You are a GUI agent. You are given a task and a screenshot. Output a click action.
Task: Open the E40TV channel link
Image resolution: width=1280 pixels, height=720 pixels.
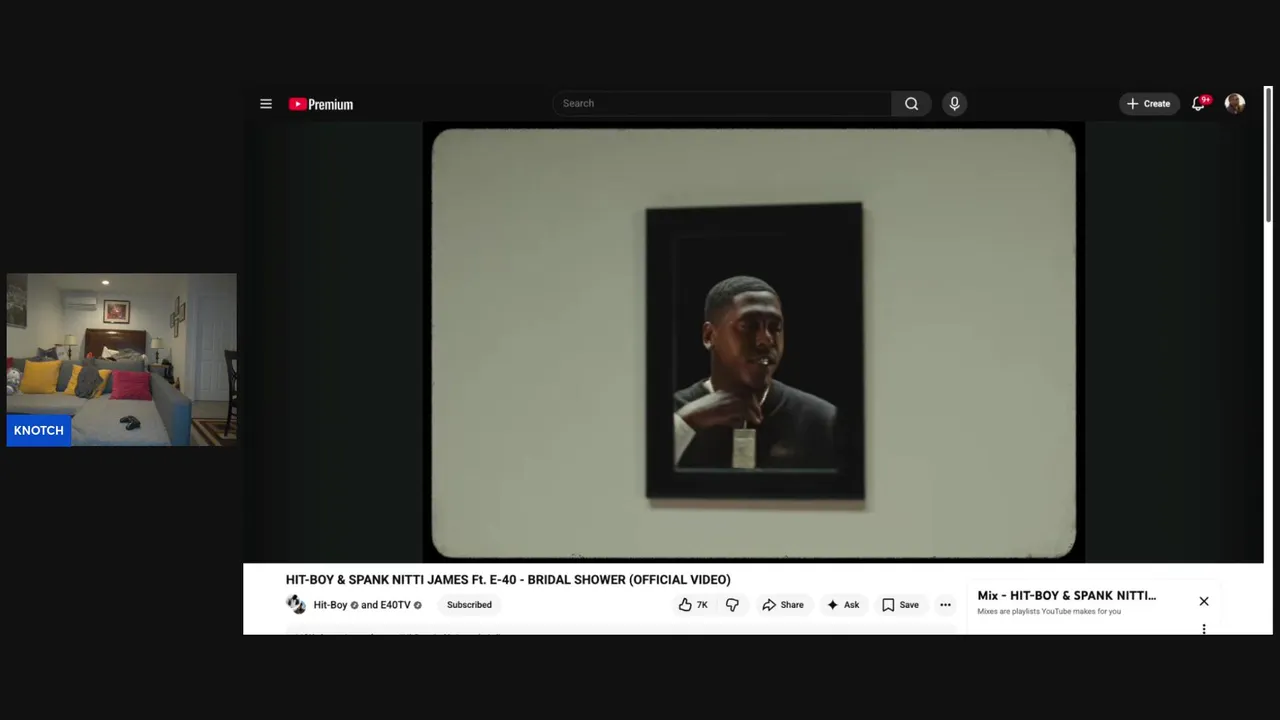395,605
